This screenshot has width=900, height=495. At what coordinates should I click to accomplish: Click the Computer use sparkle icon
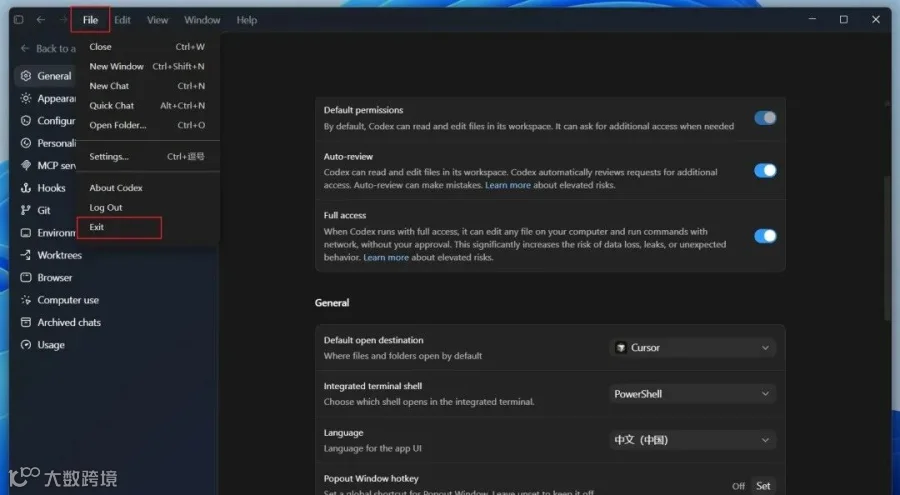(x=26, y=300)
